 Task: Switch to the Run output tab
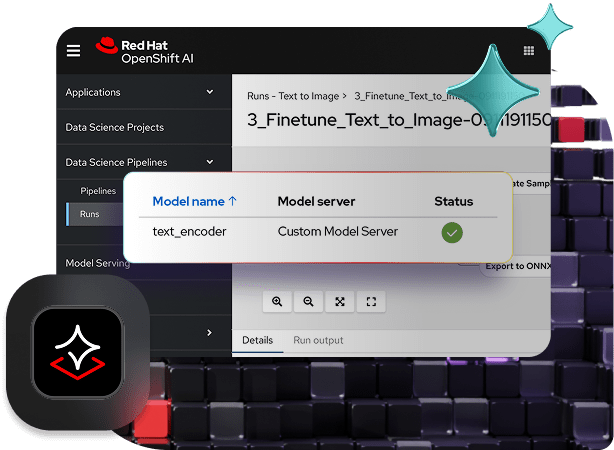(x=318, y=340)
